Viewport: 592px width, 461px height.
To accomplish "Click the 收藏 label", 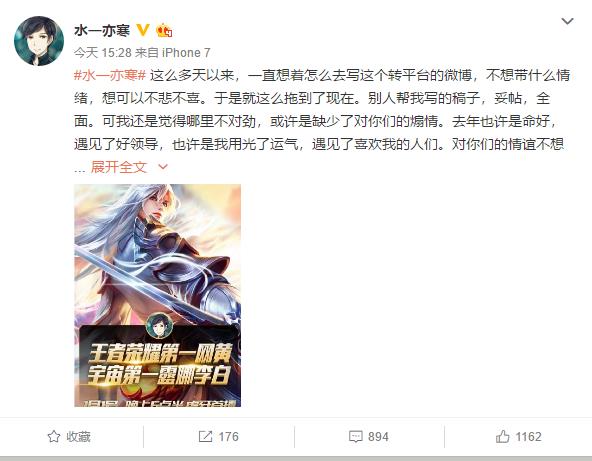I will click(79, 436).
